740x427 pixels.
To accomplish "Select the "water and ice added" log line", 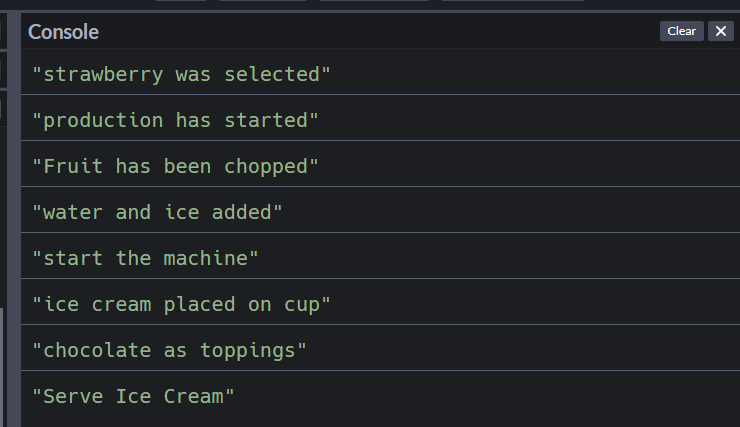I will click(380, 210).
